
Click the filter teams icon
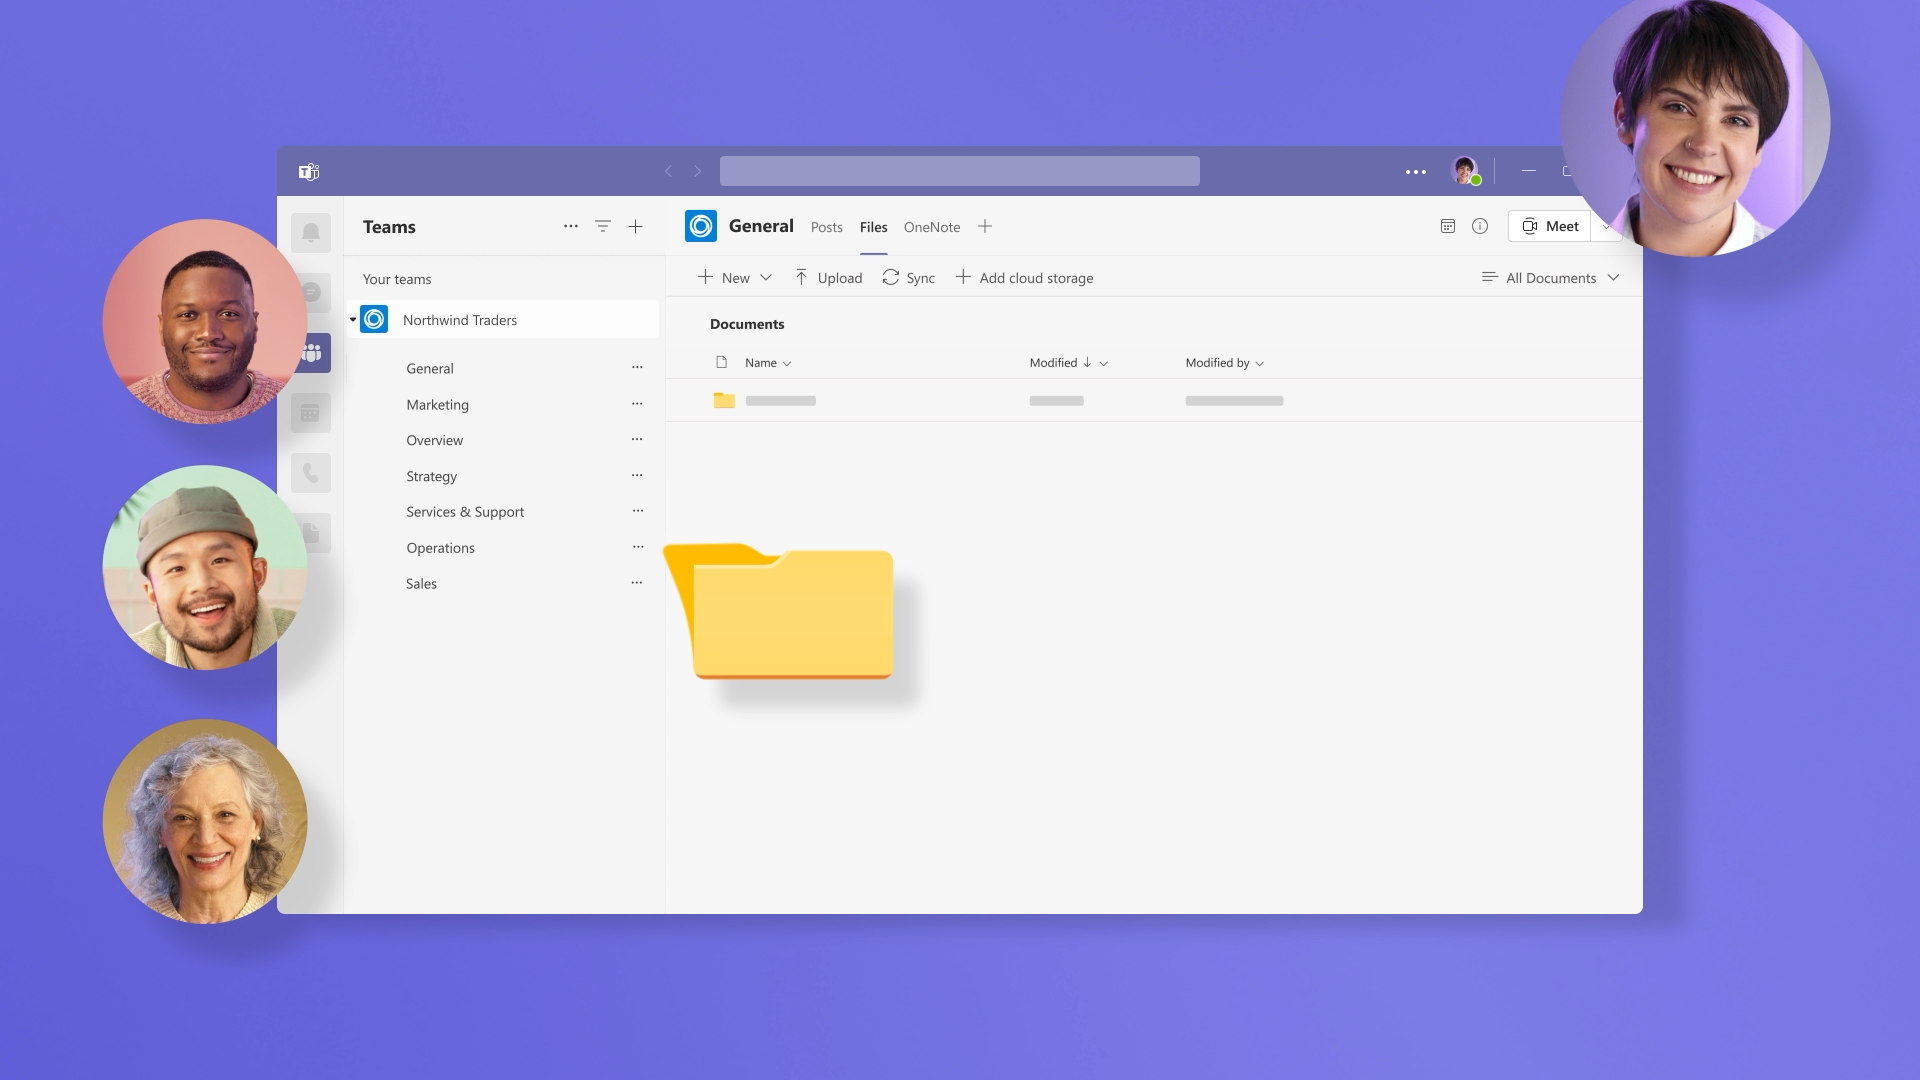pyautogui.click(x=603, y=227)
